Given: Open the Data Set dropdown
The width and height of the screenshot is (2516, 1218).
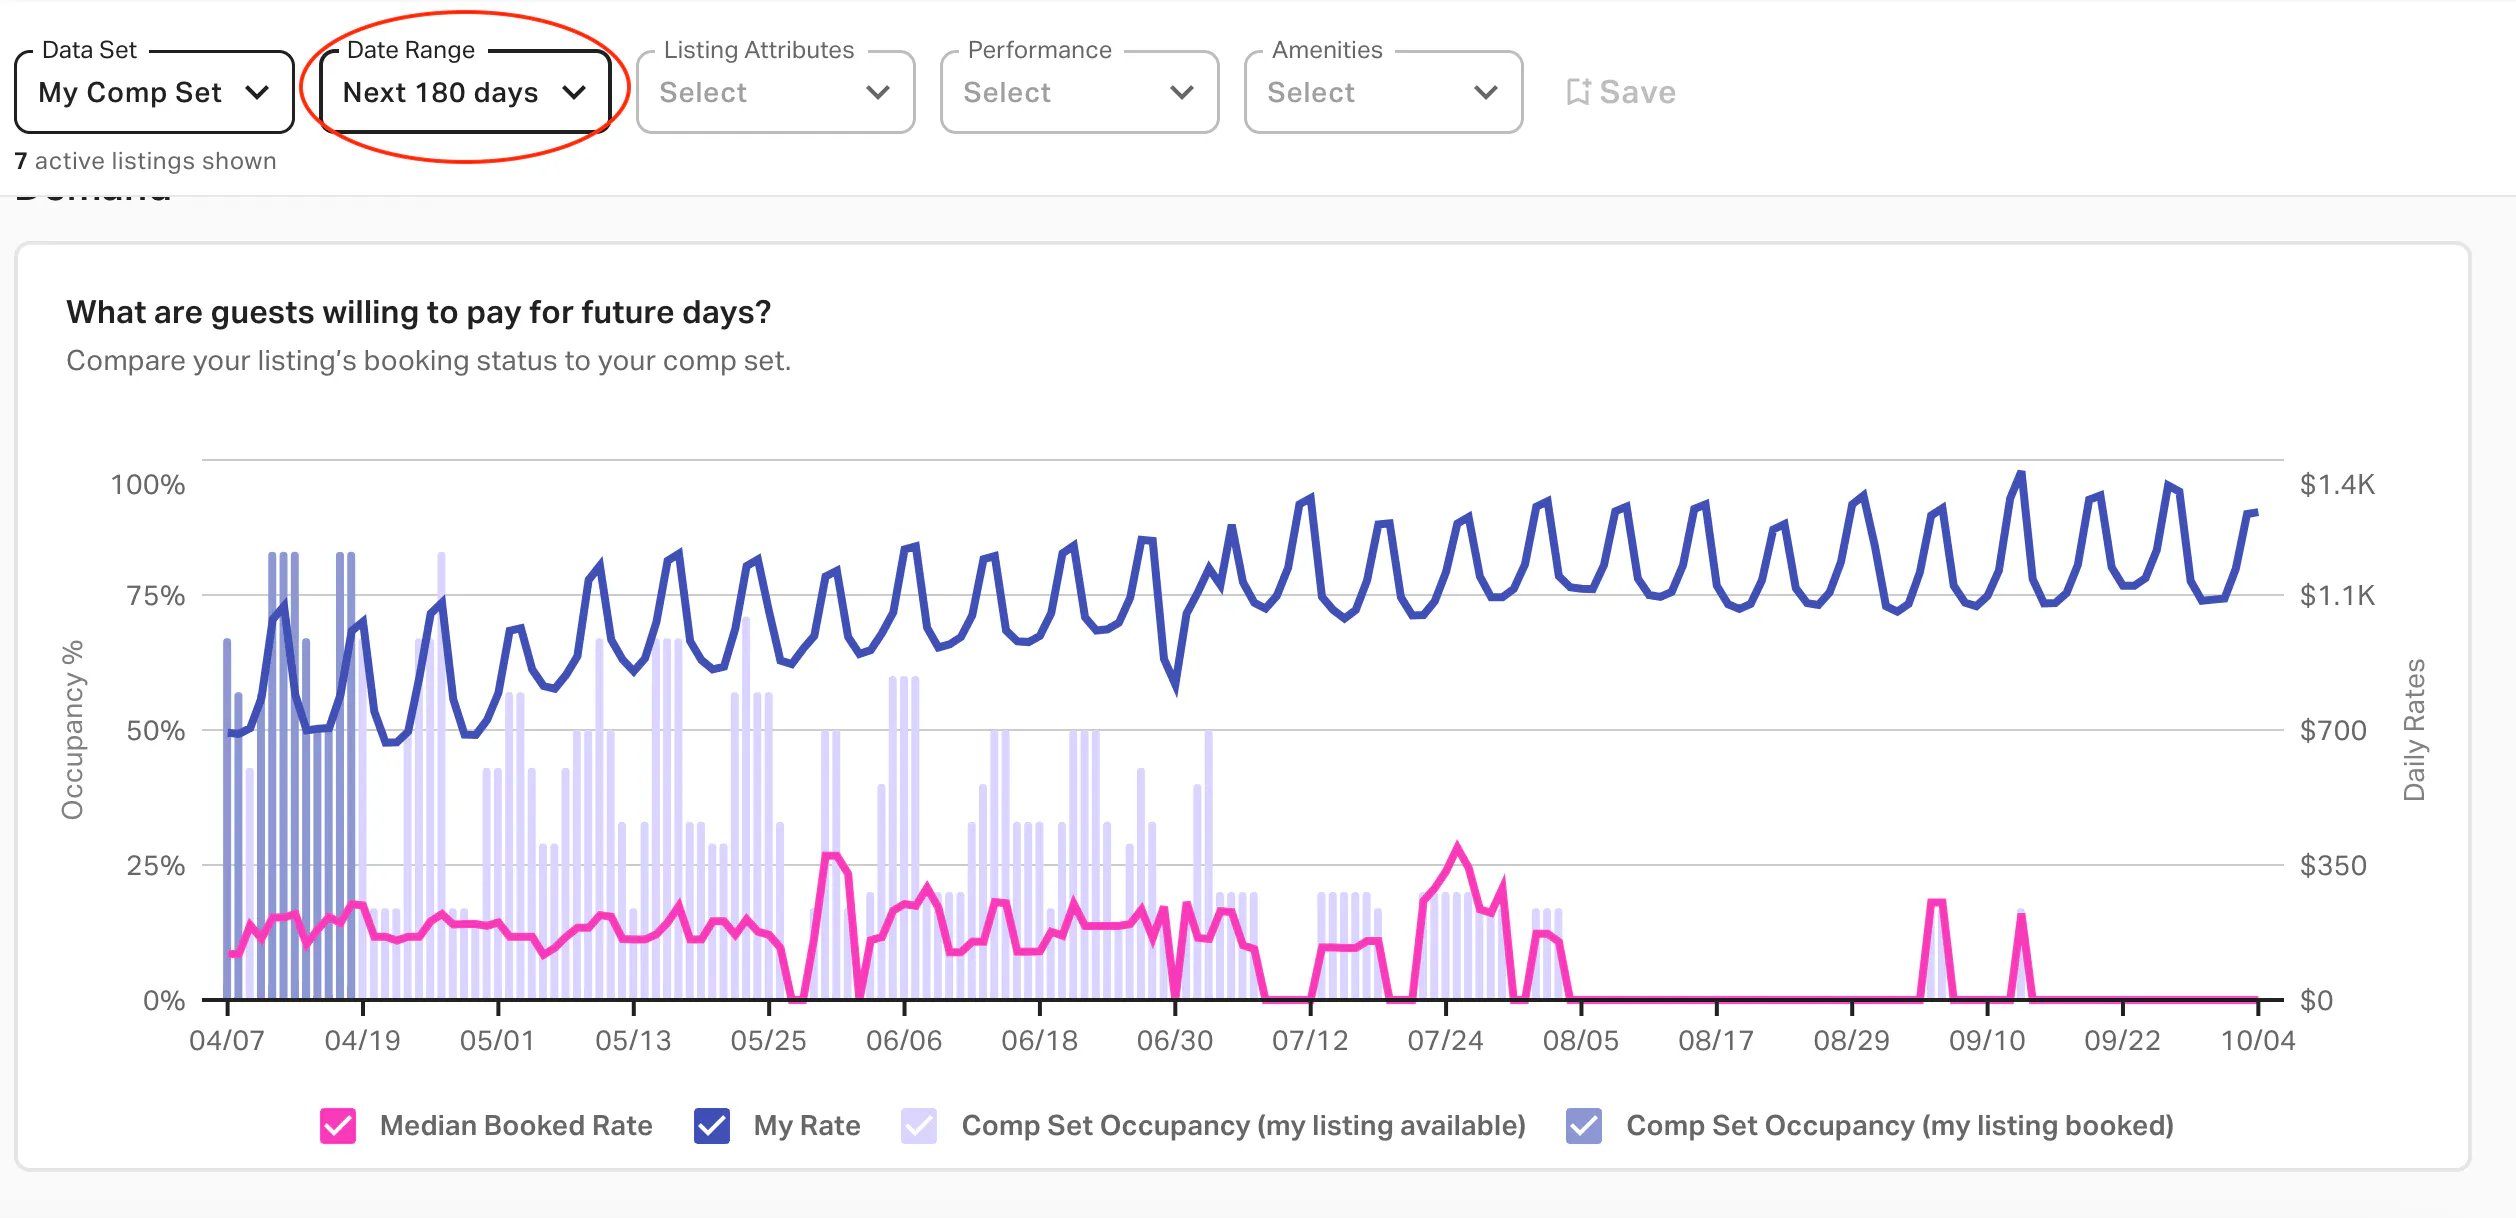Looking at the screenshot, I should 154,92.
